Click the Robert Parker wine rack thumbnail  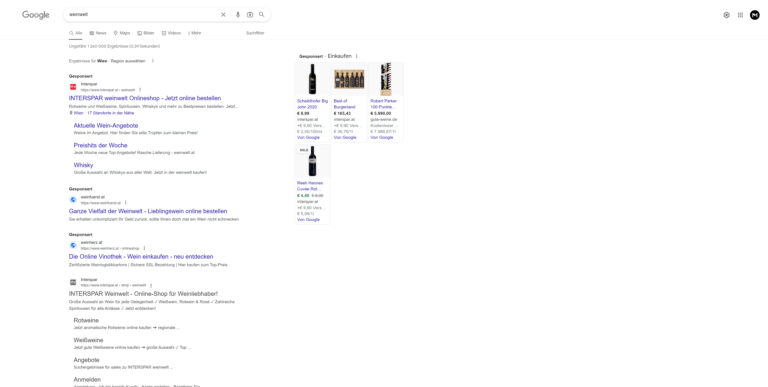pyautogui.click(x=386, y=79)
